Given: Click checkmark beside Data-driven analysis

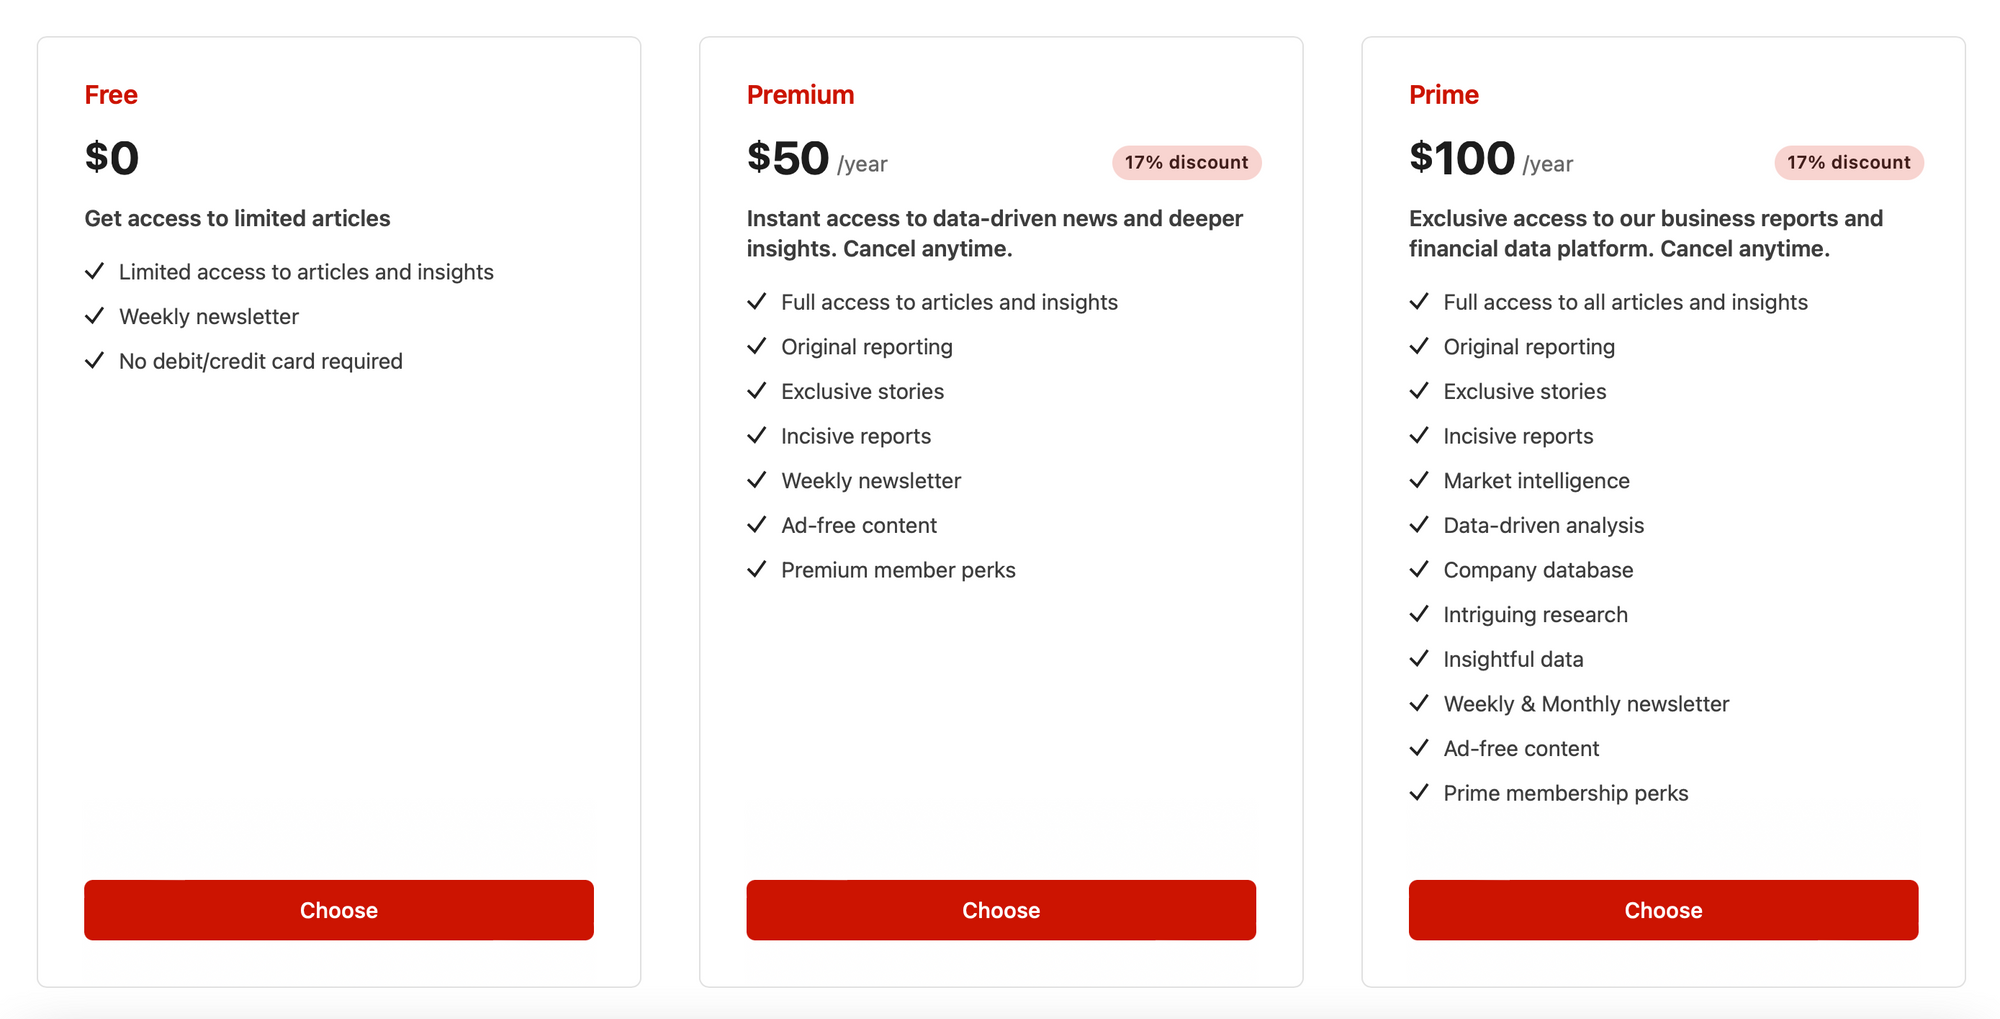Looking at the screenshot, I should pyautogui.click(x=1419, y=525).
